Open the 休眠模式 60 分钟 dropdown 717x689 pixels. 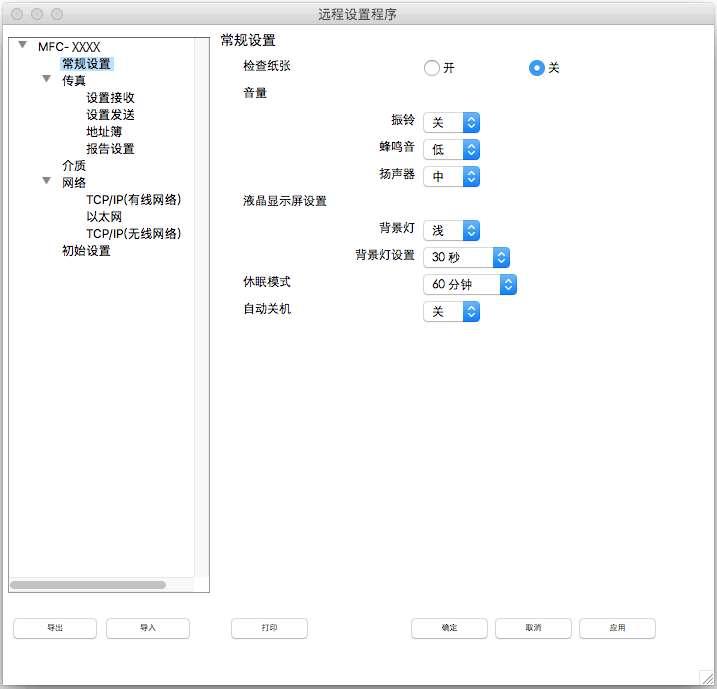click(x=470, y=284)
